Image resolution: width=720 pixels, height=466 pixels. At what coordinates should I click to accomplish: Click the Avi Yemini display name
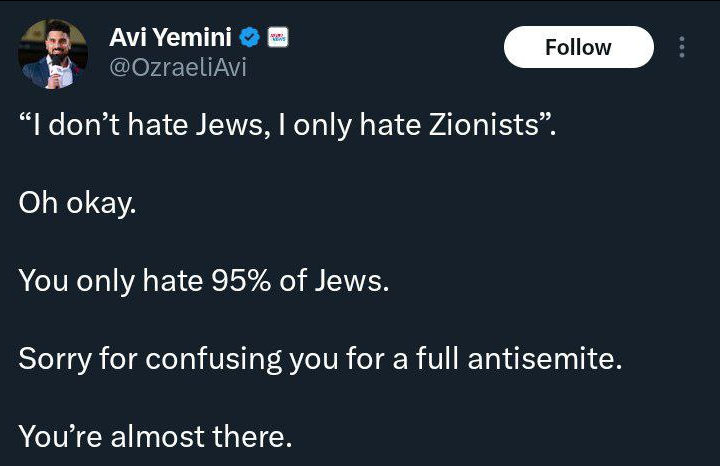coord(170,38)
